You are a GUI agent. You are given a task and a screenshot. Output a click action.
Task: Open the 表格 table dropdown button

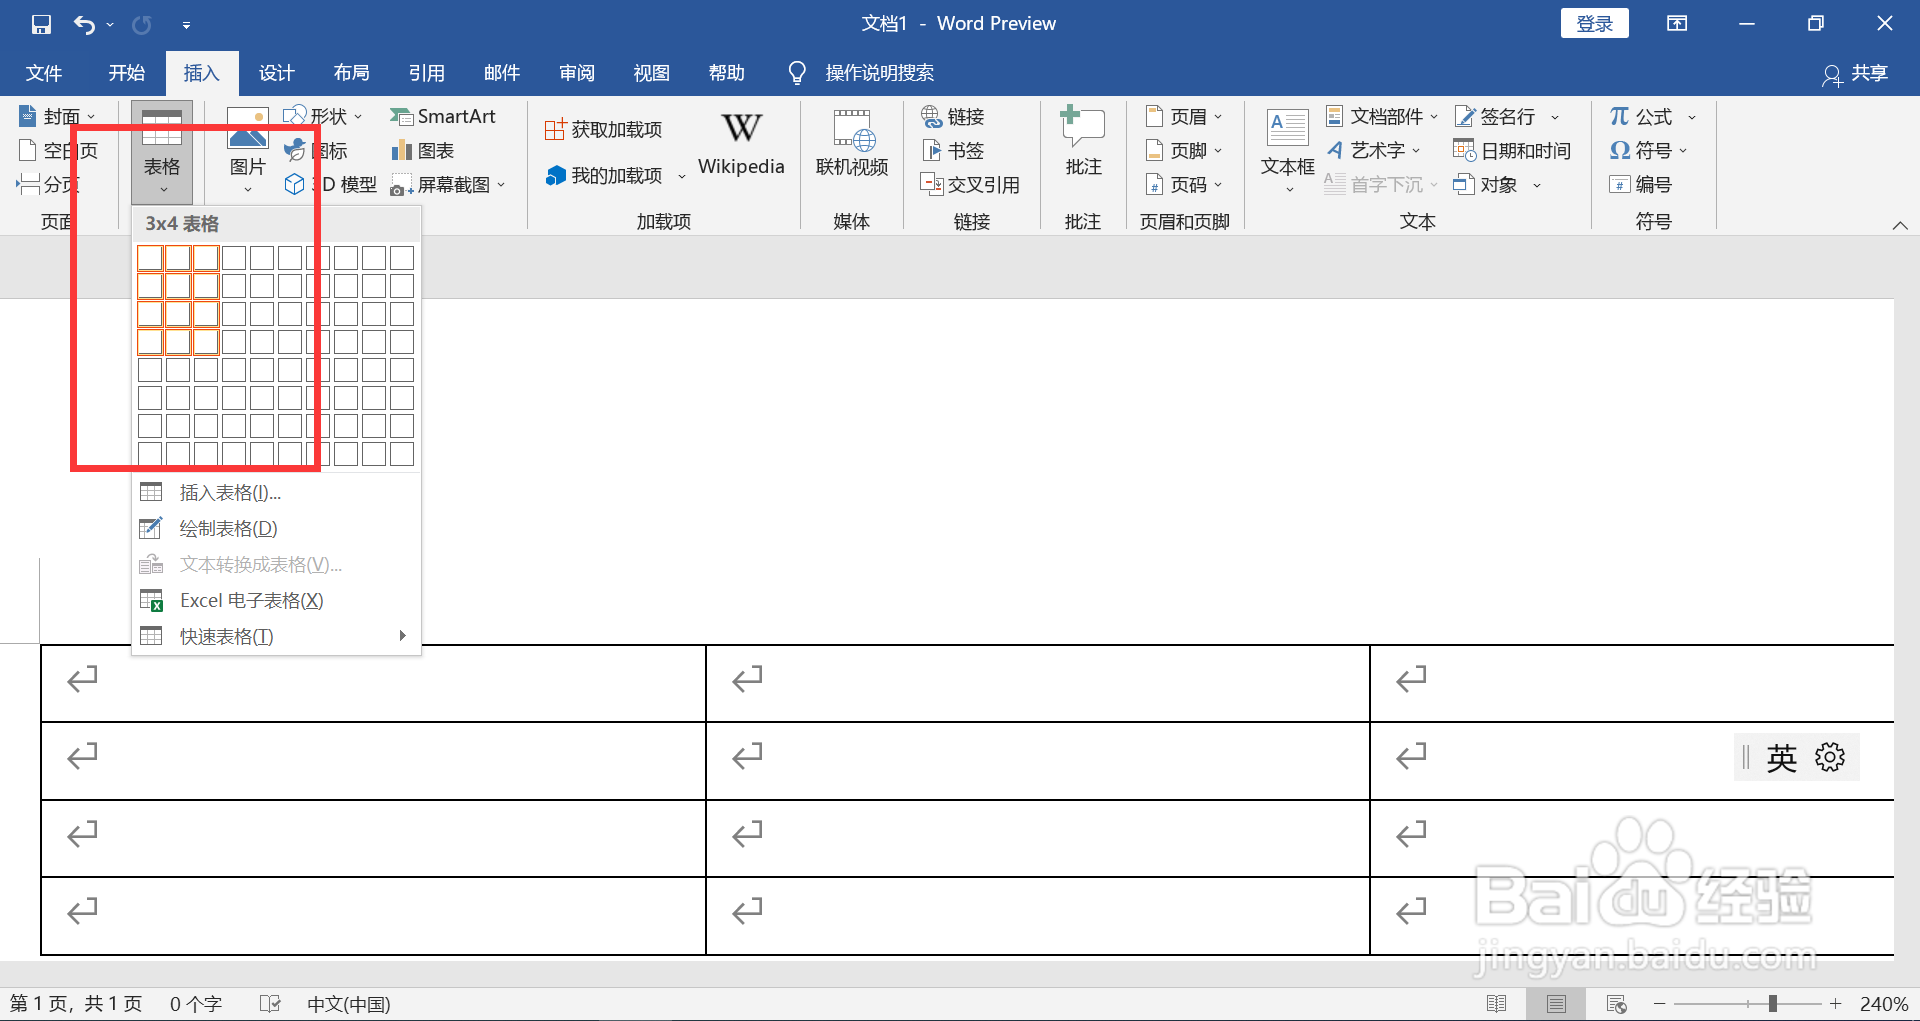point(162,152)
